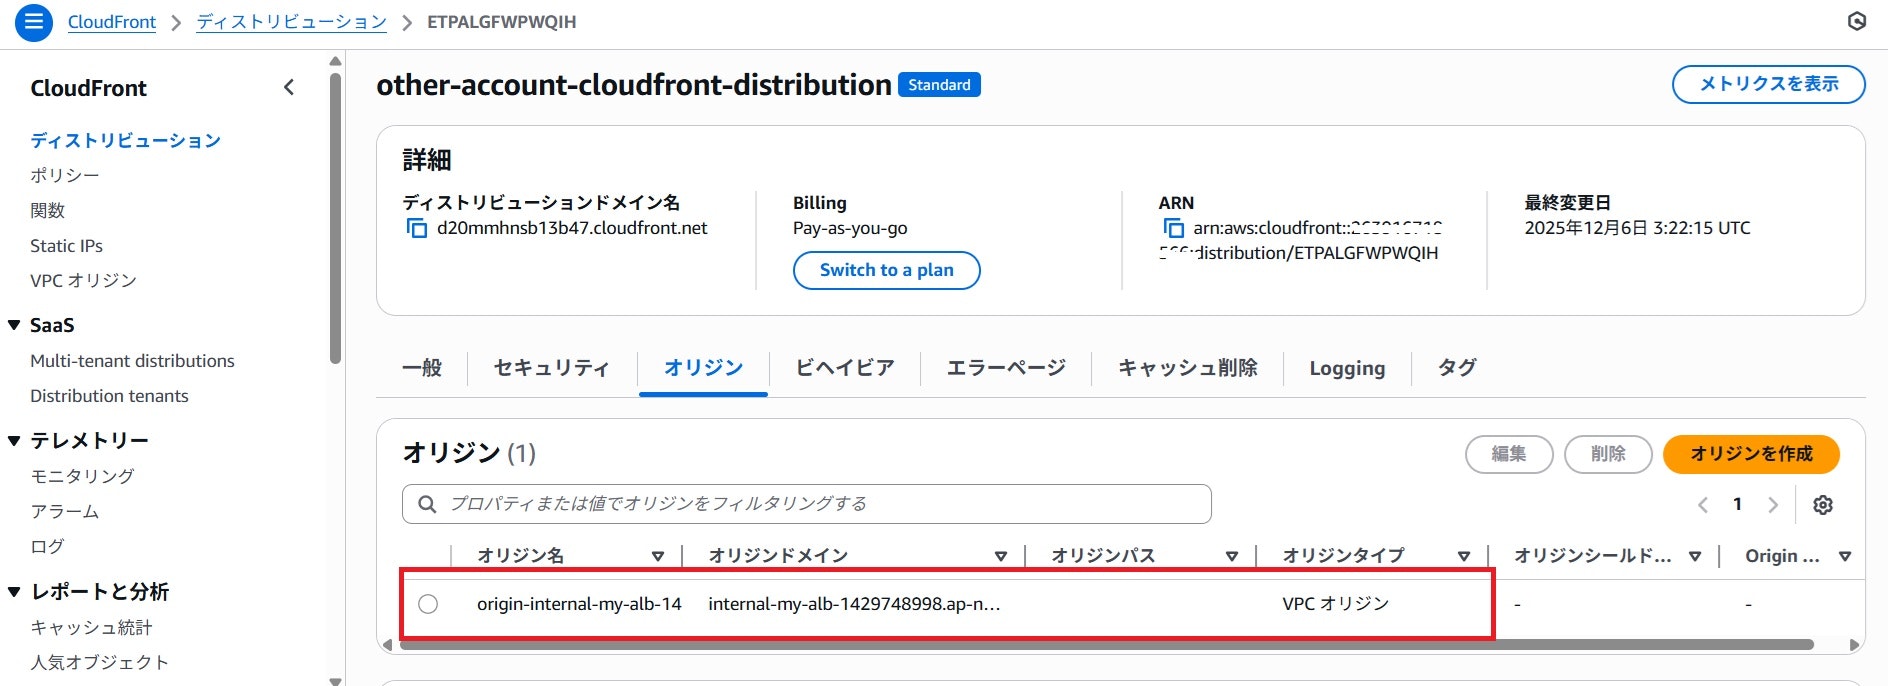Click the 編集 button

pyautogui.click(x=1509, y=454)
